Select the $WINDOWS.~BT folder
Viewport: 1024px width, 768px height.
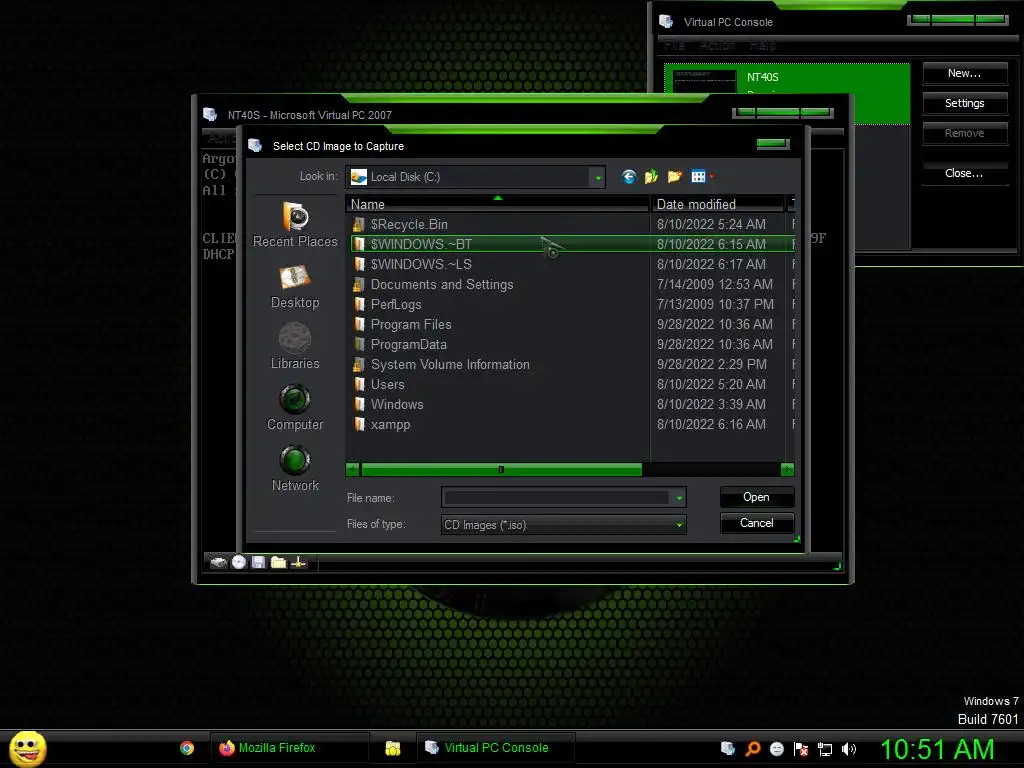coord(421,244)
